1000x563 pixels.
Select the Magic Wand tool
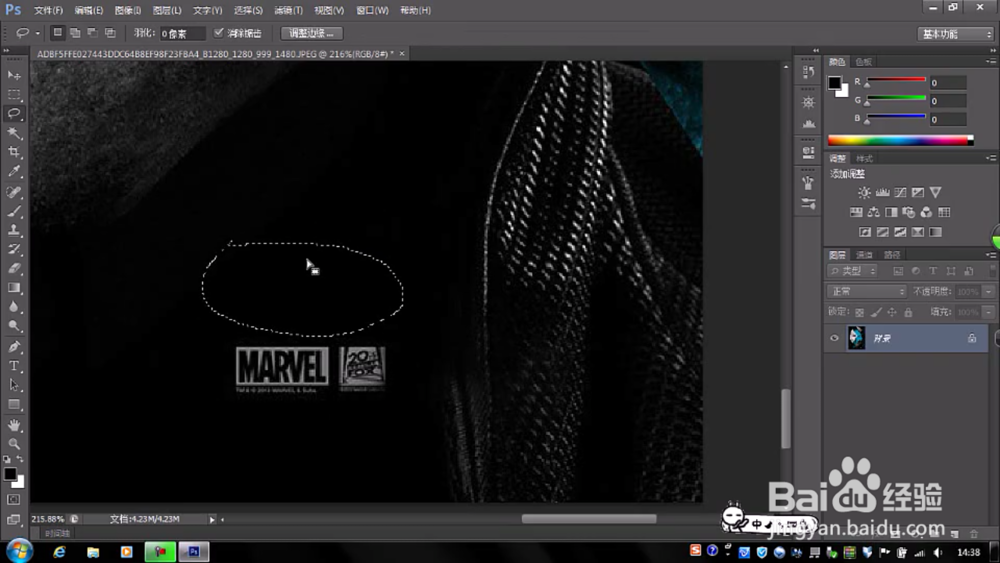tap(14, 133)
